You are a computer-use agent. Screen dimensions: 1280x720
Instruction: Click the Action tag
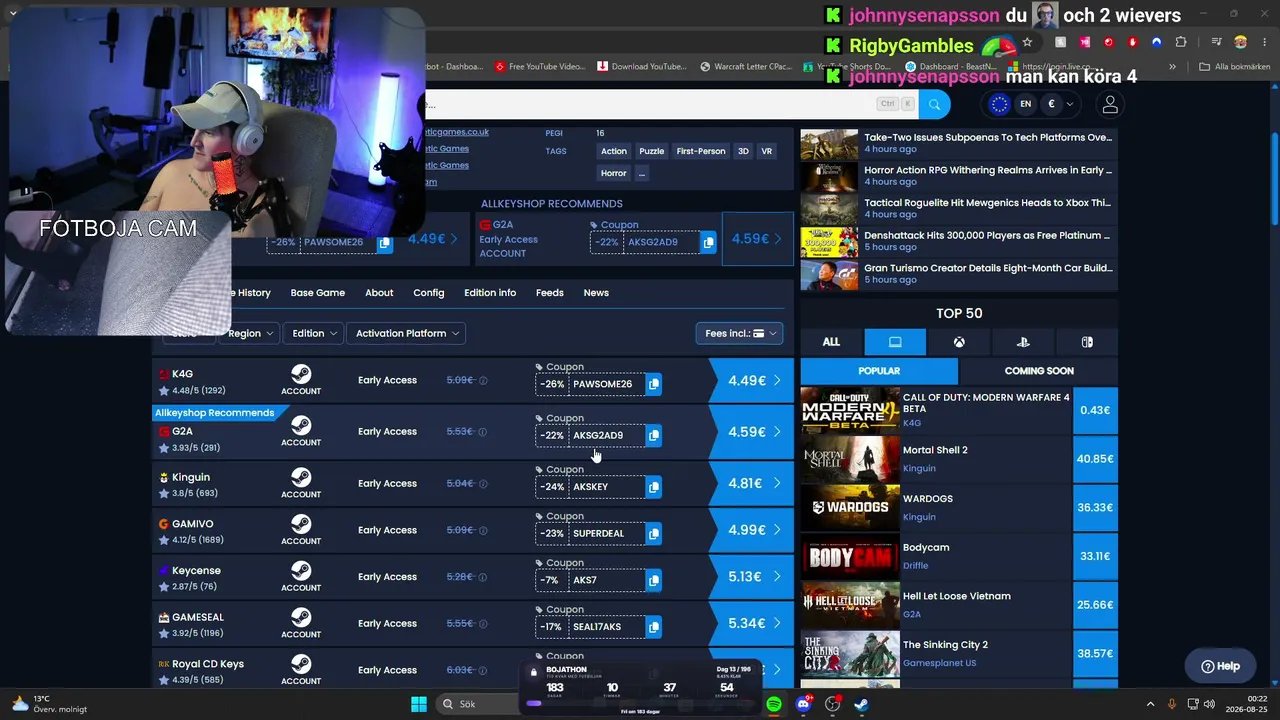[614, 151]
